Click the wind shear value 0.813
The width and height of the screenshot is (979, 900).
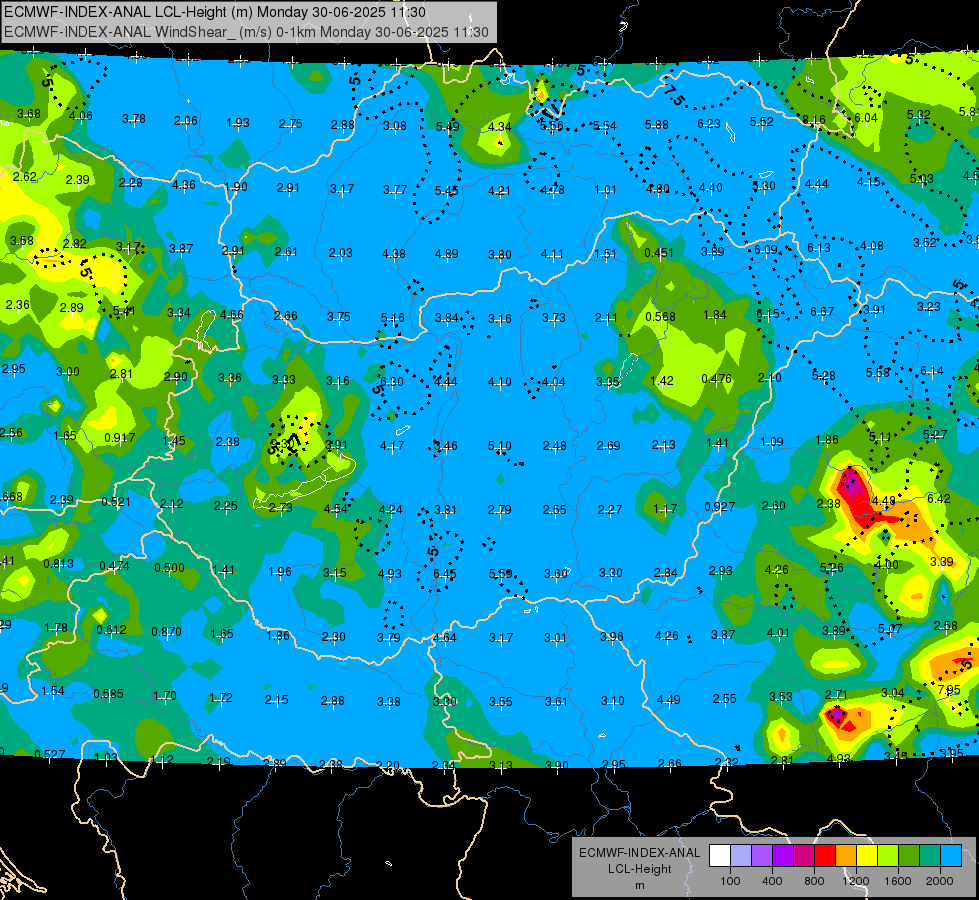58,564
